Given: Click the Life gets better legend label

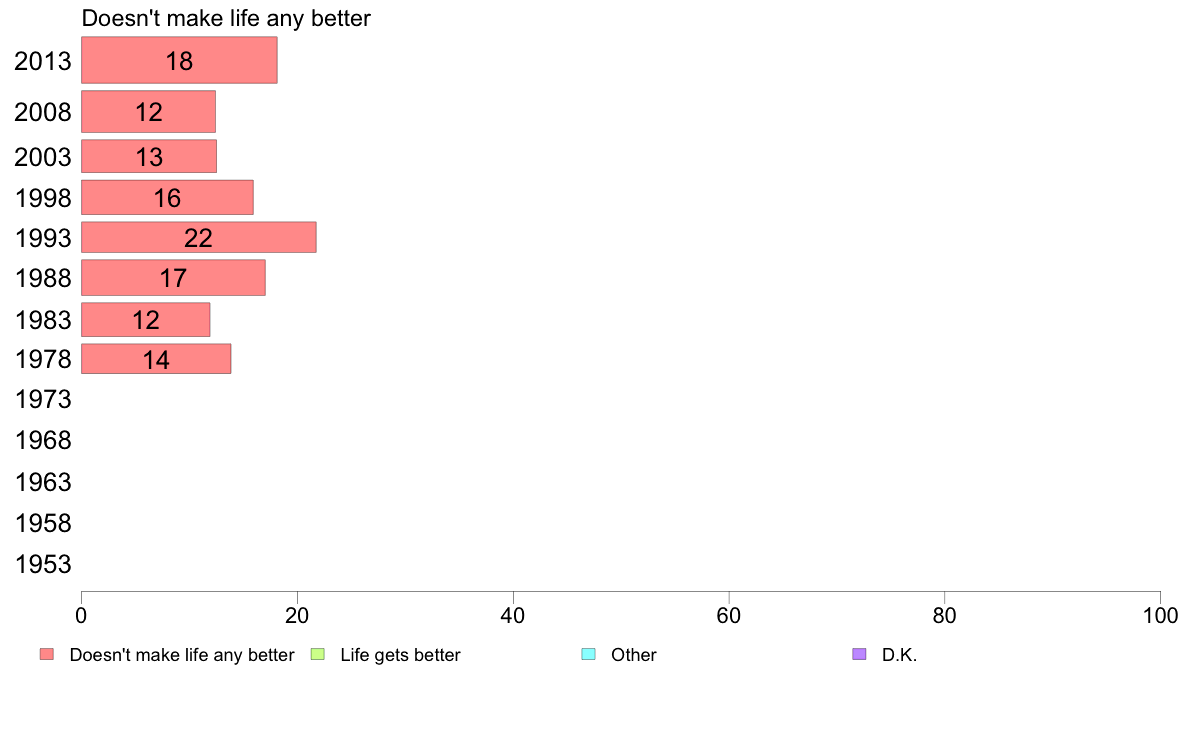Looking at the screenshot, I should pyautogui.click(x=400, y=655).
